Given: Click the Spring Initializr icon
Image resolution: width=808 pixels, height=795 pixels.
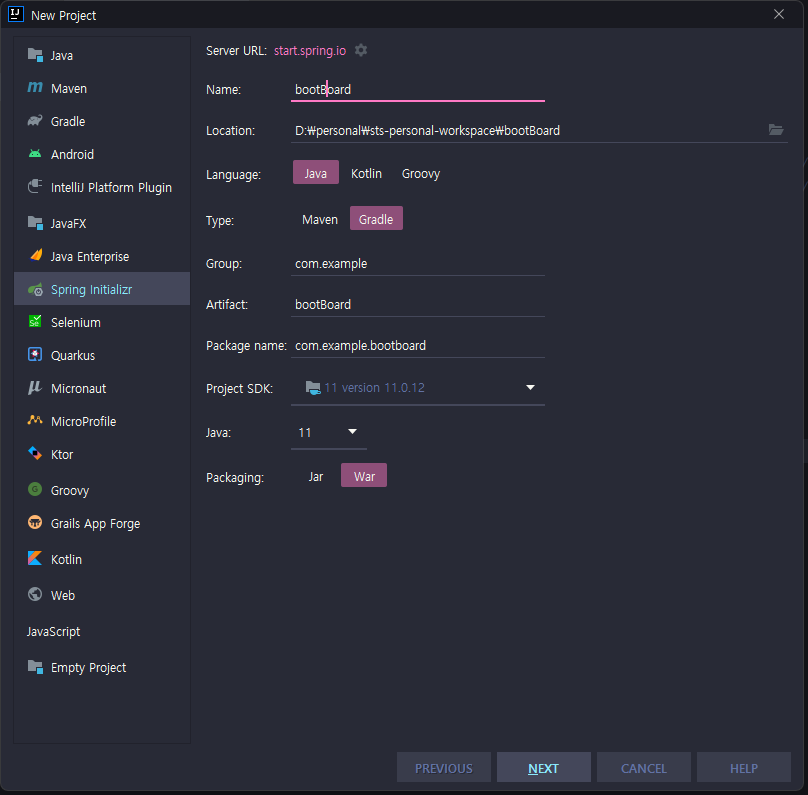Looking at the screenshot, I should click(x=35, y=290).
